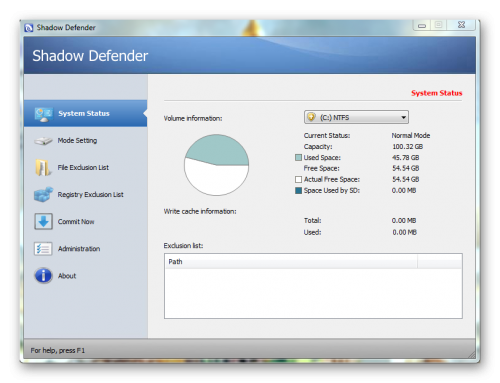Click the shield icon in volume dropdown
The height and width of the screenshot is (383, 500).
311,117
